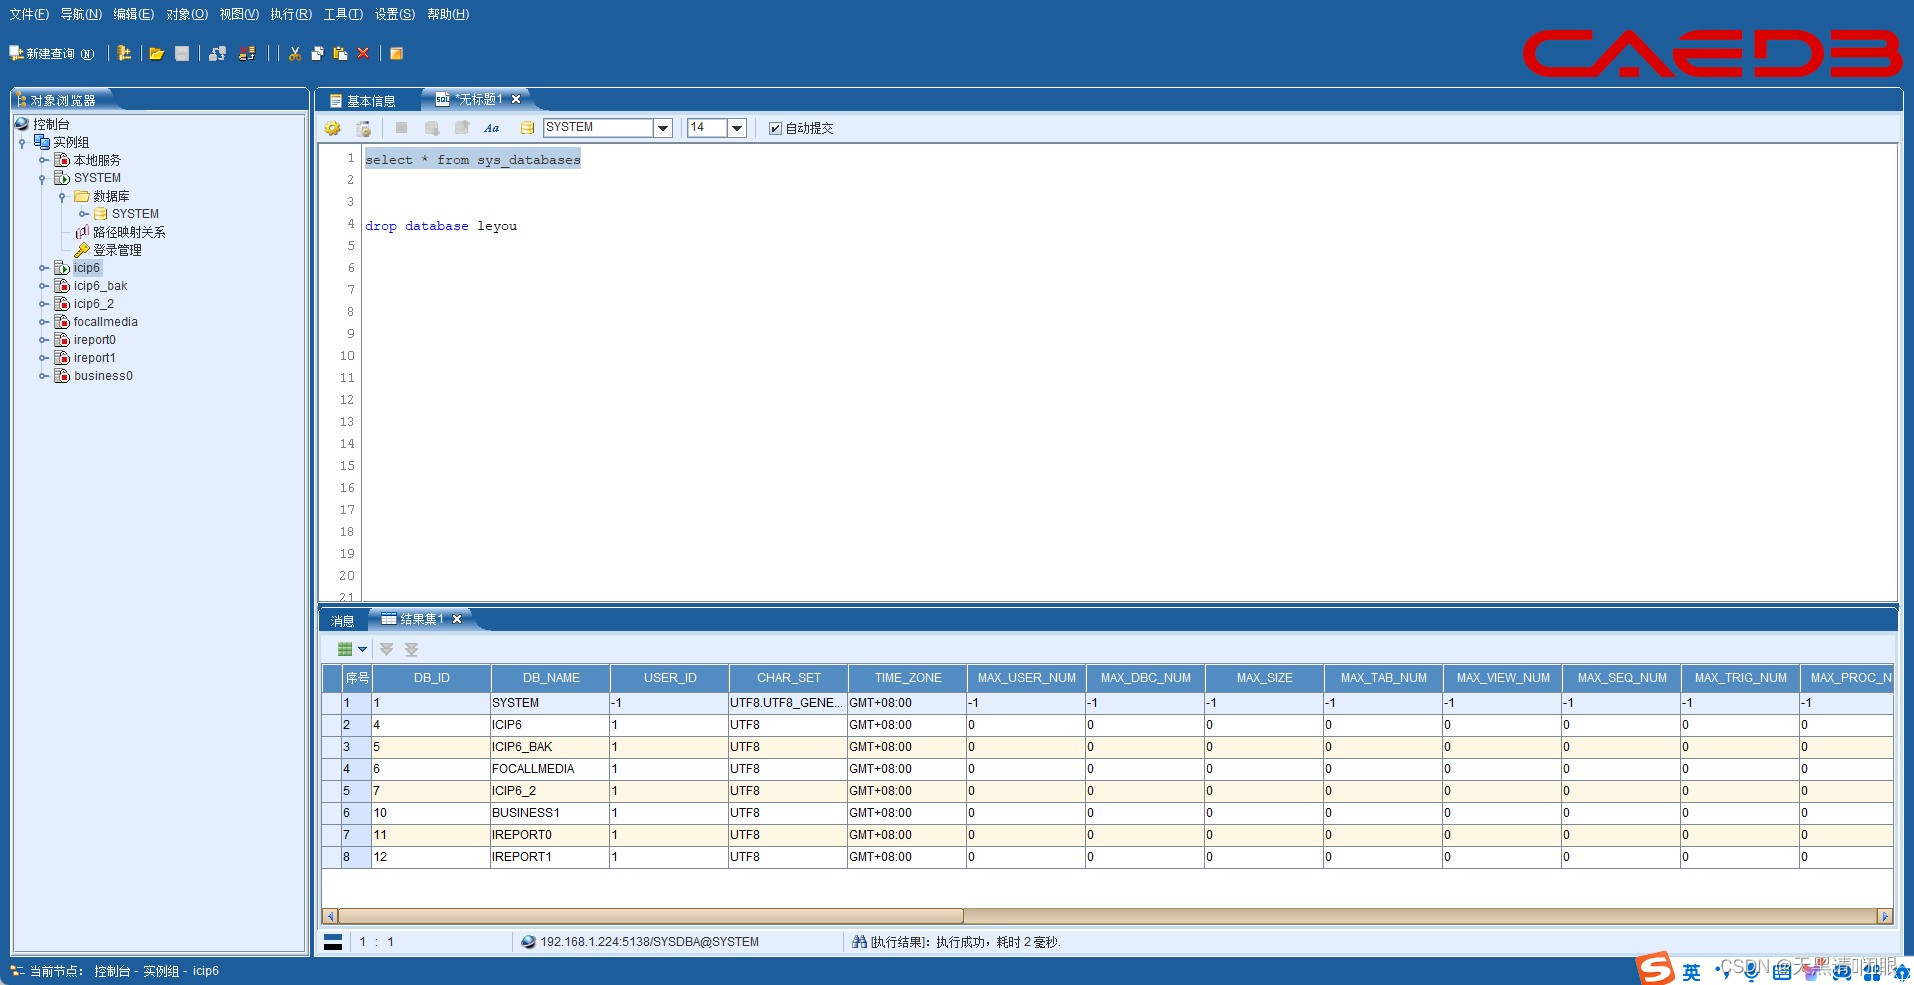Viewport: 1914px width, 985px height.
Task: Open the 帮助(H) menu
Action: (x=448, y=14)
